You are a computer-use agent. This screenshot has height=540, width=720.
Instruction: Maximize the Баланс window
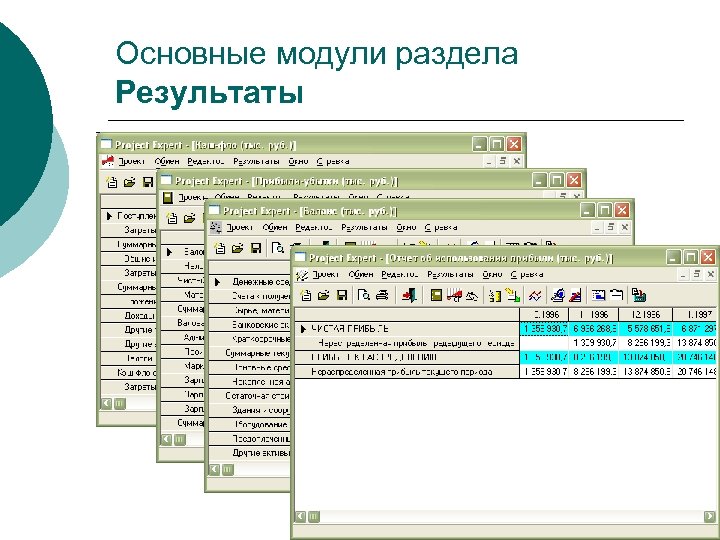click(604, 211)
